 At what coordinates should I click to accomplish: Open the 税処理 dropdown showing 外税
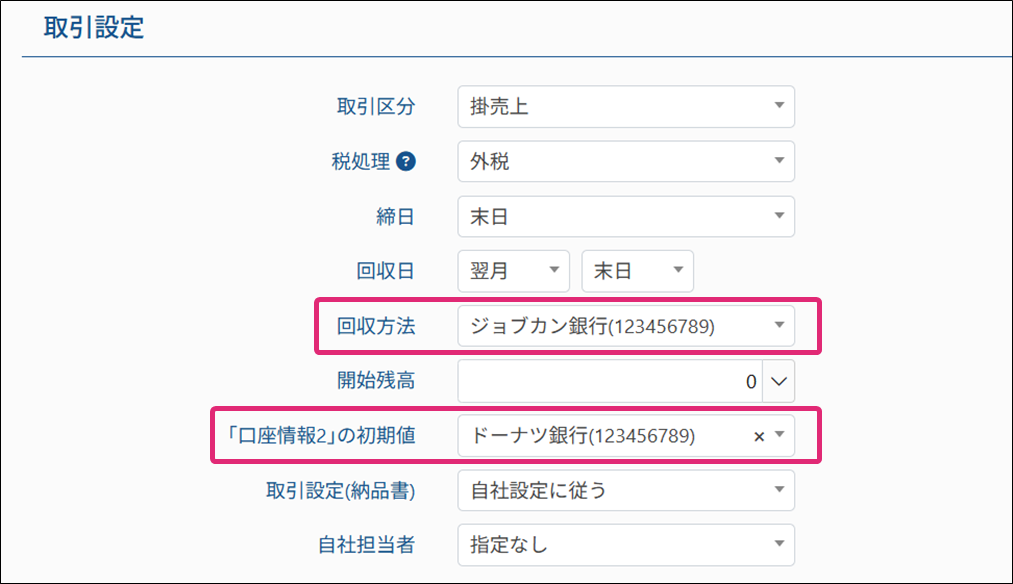625,162
